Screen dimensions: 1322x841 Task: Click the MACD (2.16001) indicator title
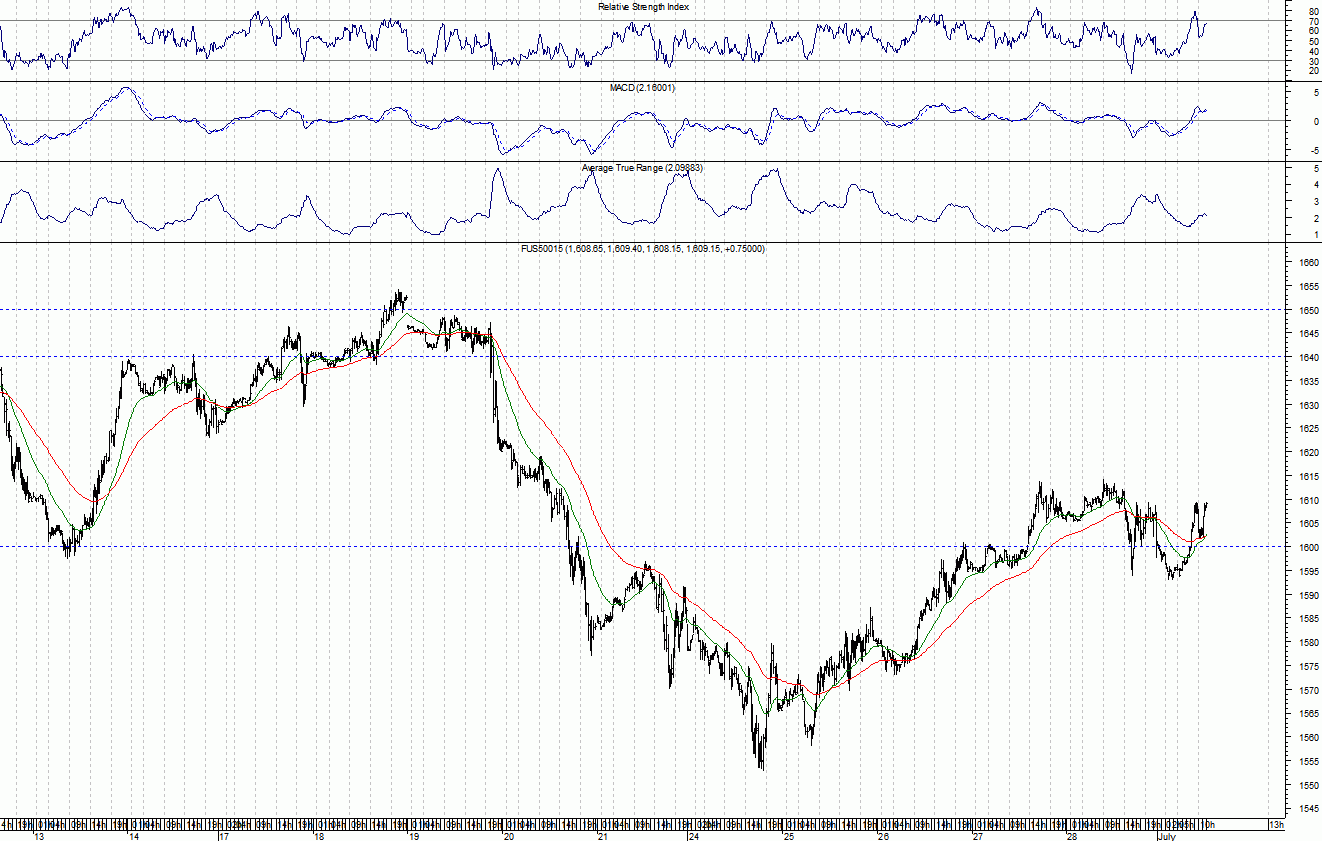click(642, 88)
